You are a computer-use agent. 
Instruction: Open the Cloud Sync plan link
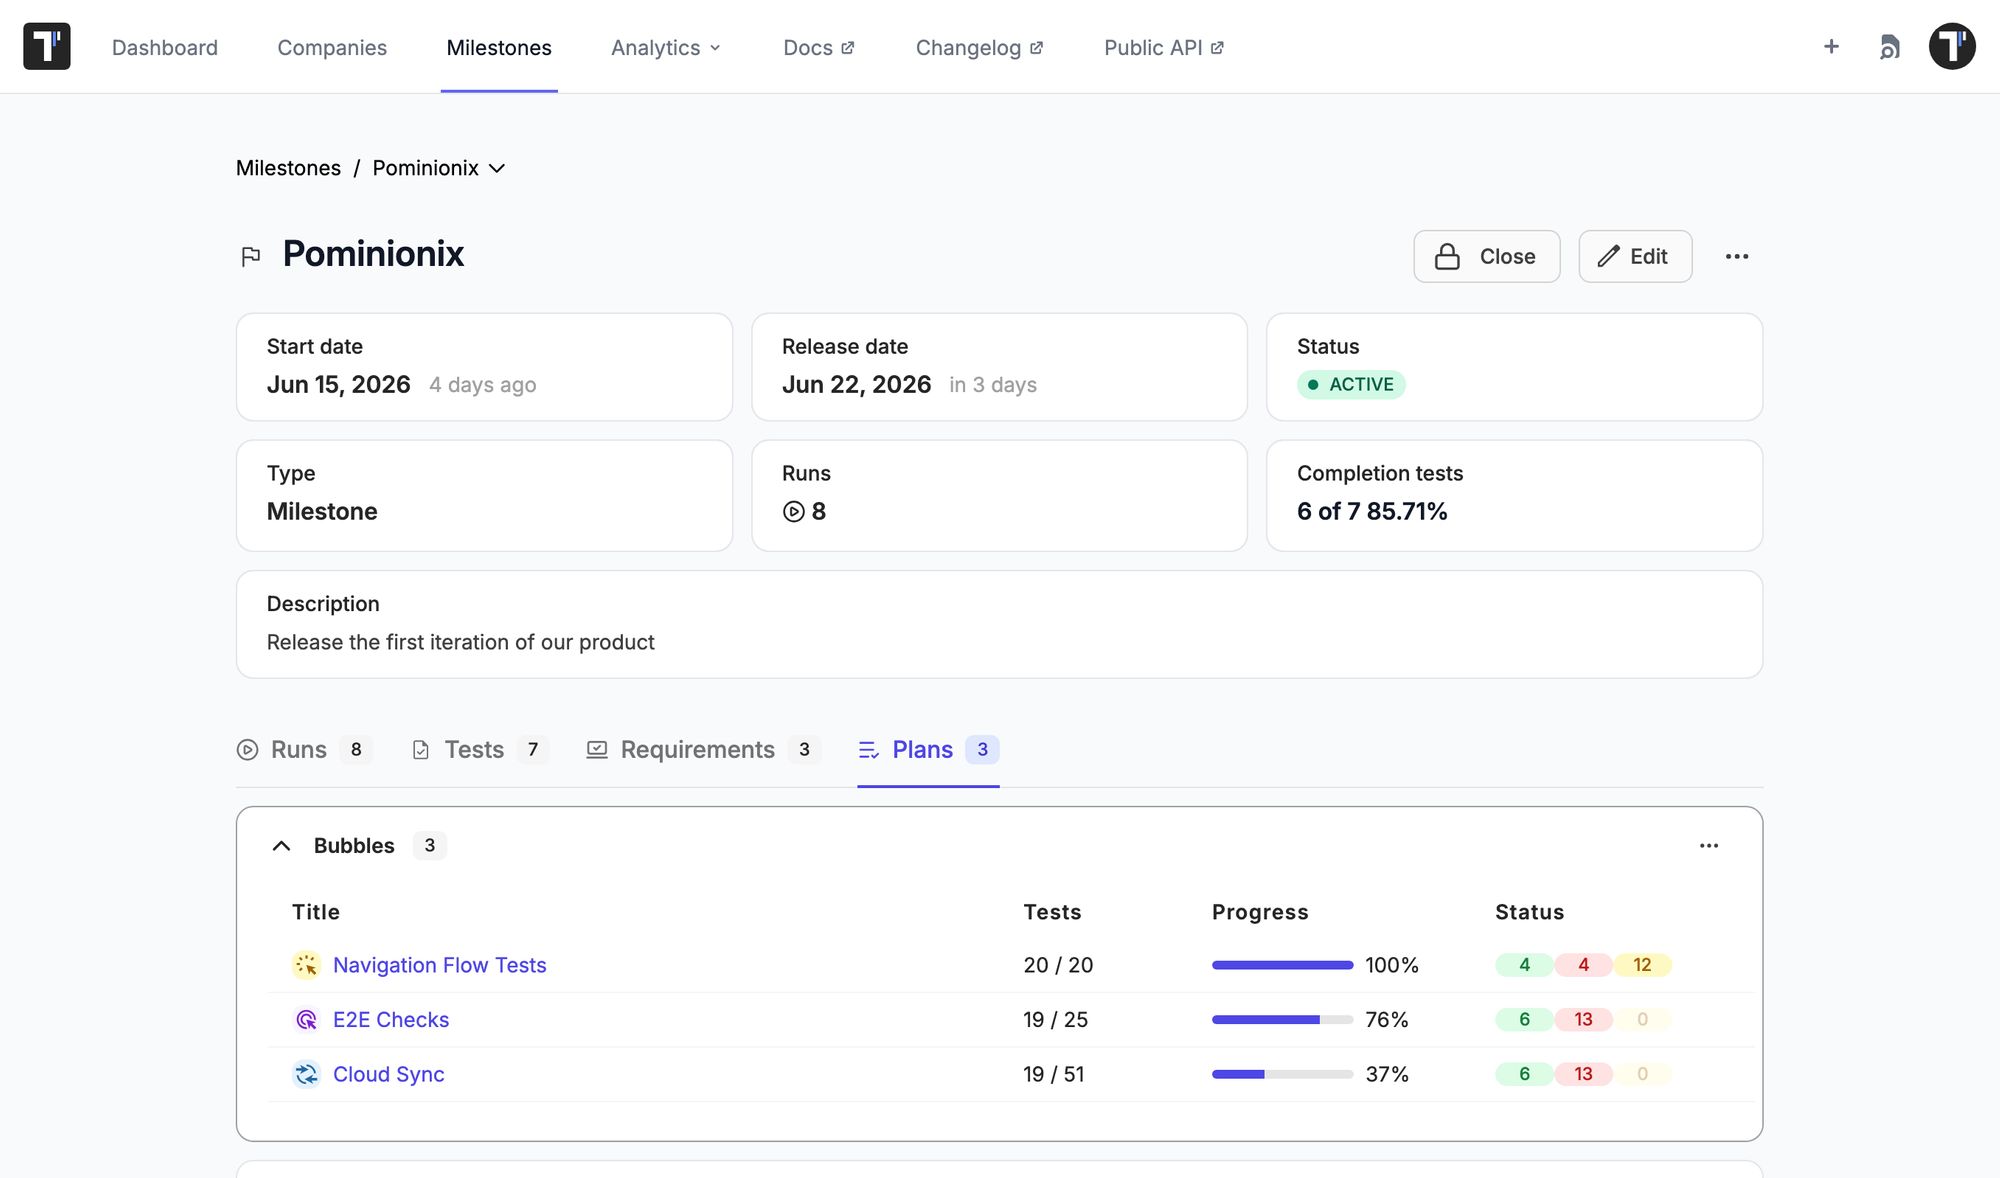(x=388, y=1074)
